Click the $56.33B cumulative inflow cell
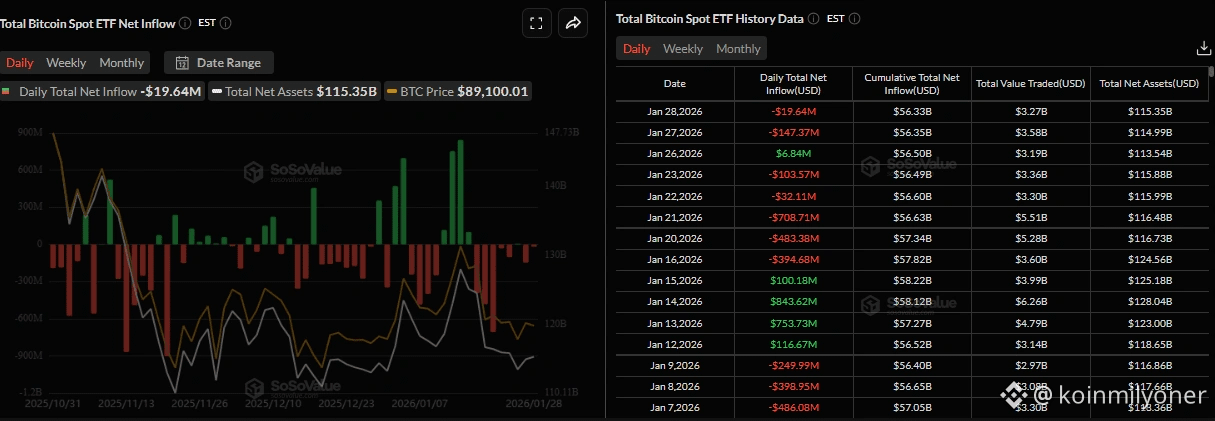The height and width of the screenshot is (421, 1215). tap(912, 111)
